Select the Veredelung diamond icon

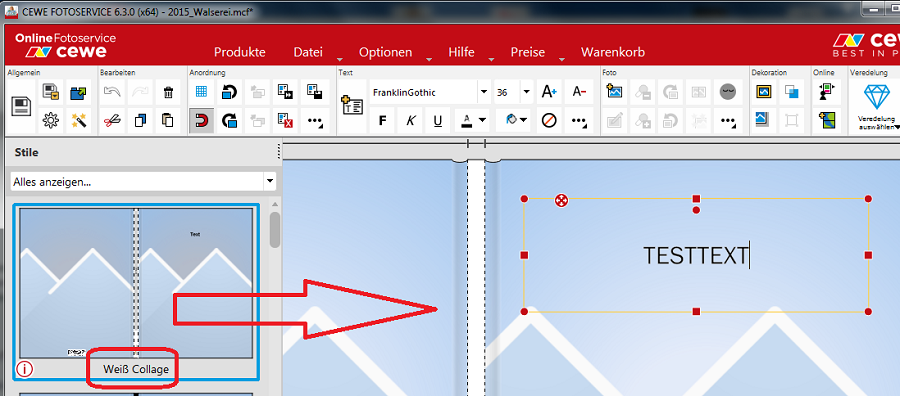[876, 96]
